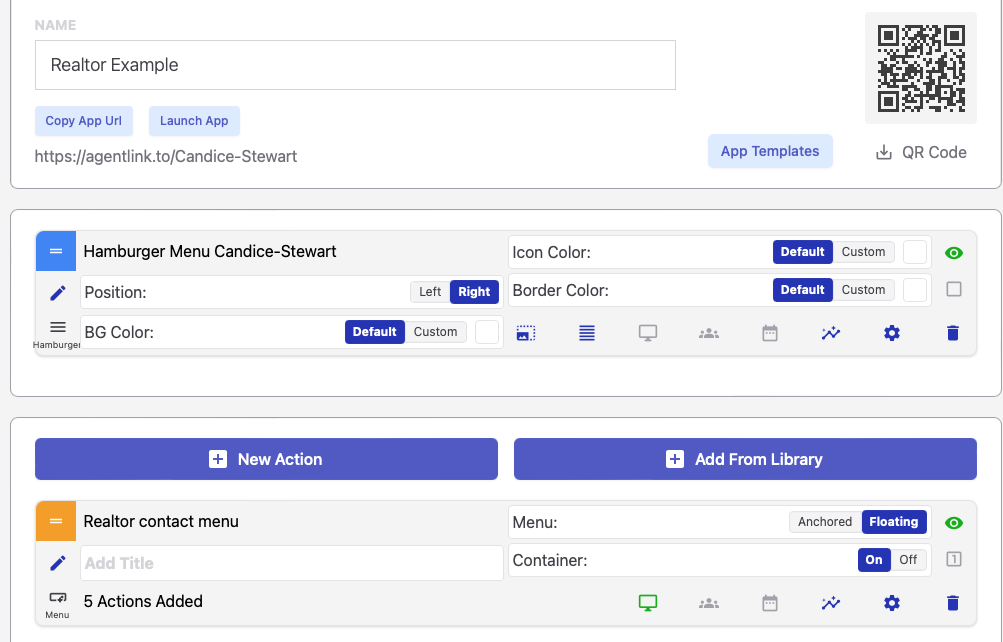Tick the checkbox beside Border Color row
This screenshot has height=642, width=1003.
[x=954, y=290]
